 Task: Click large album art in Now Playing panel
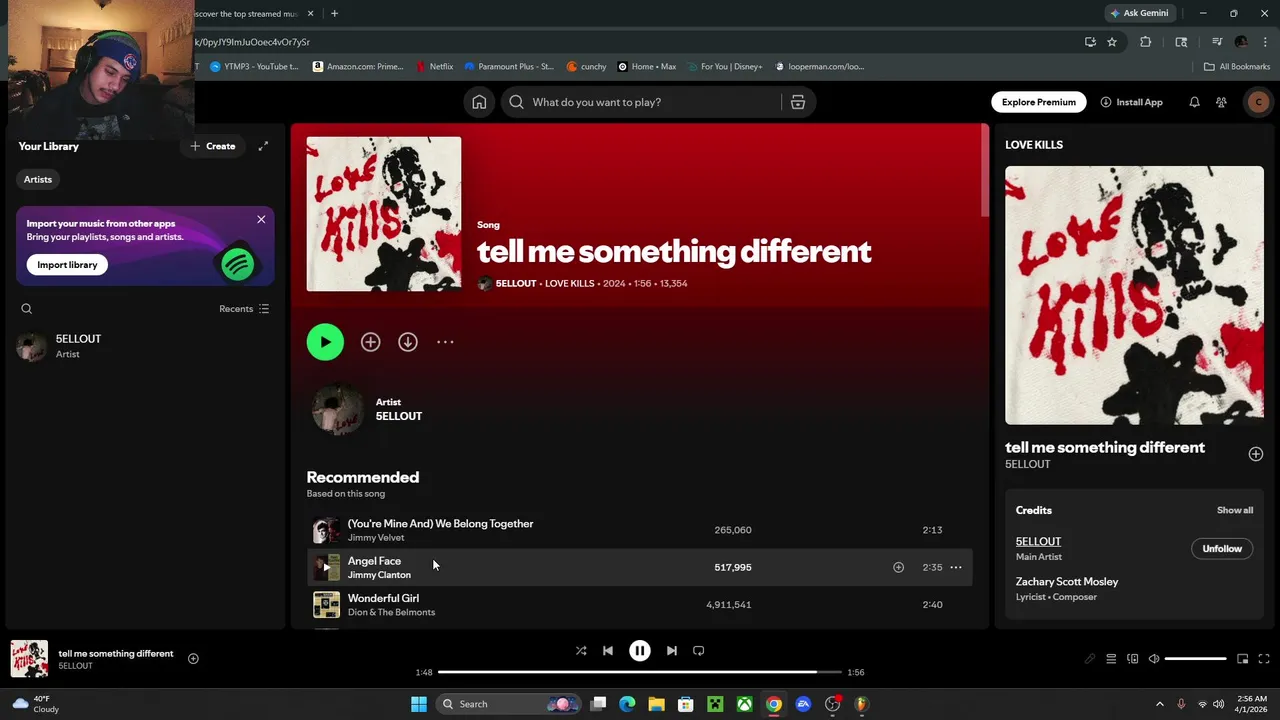pos(1134,295)
